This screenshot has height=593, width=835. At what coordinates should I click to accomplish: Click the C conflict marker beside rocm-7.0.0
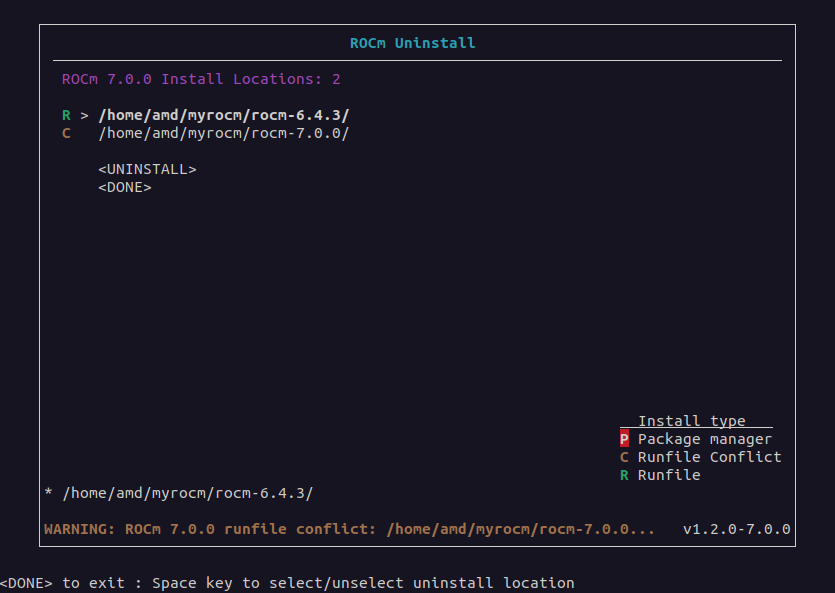[66, 134]
